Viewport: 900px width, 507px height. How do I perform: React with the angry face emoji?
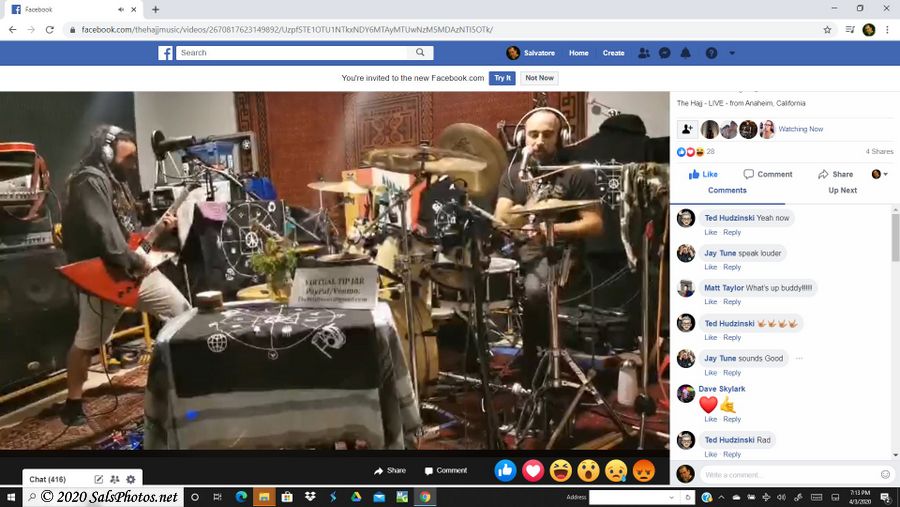[x=644, y=470]
